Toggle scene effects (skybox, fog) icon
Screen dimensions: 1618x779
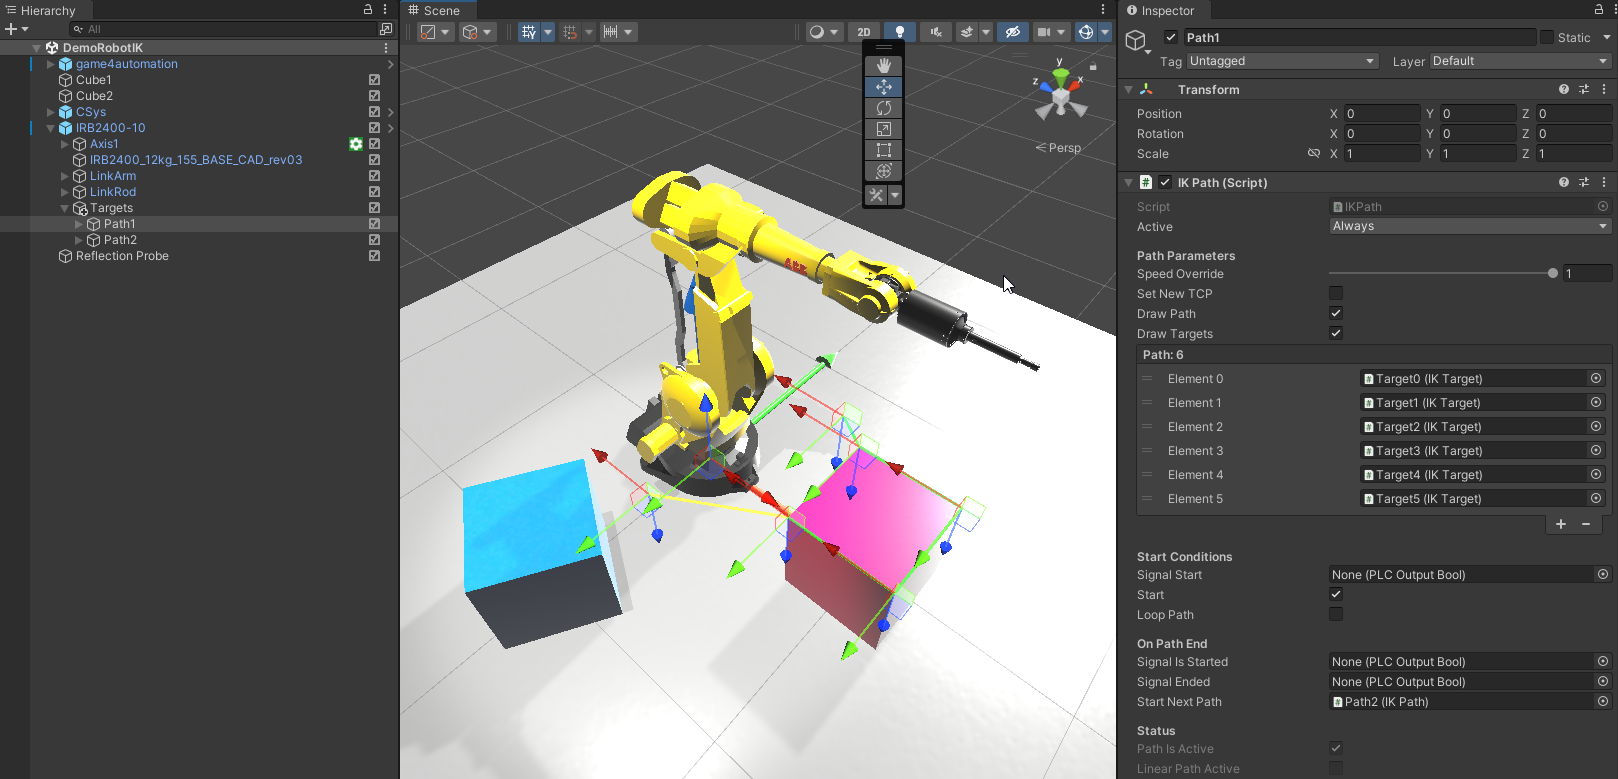click(x=967, y=32)
